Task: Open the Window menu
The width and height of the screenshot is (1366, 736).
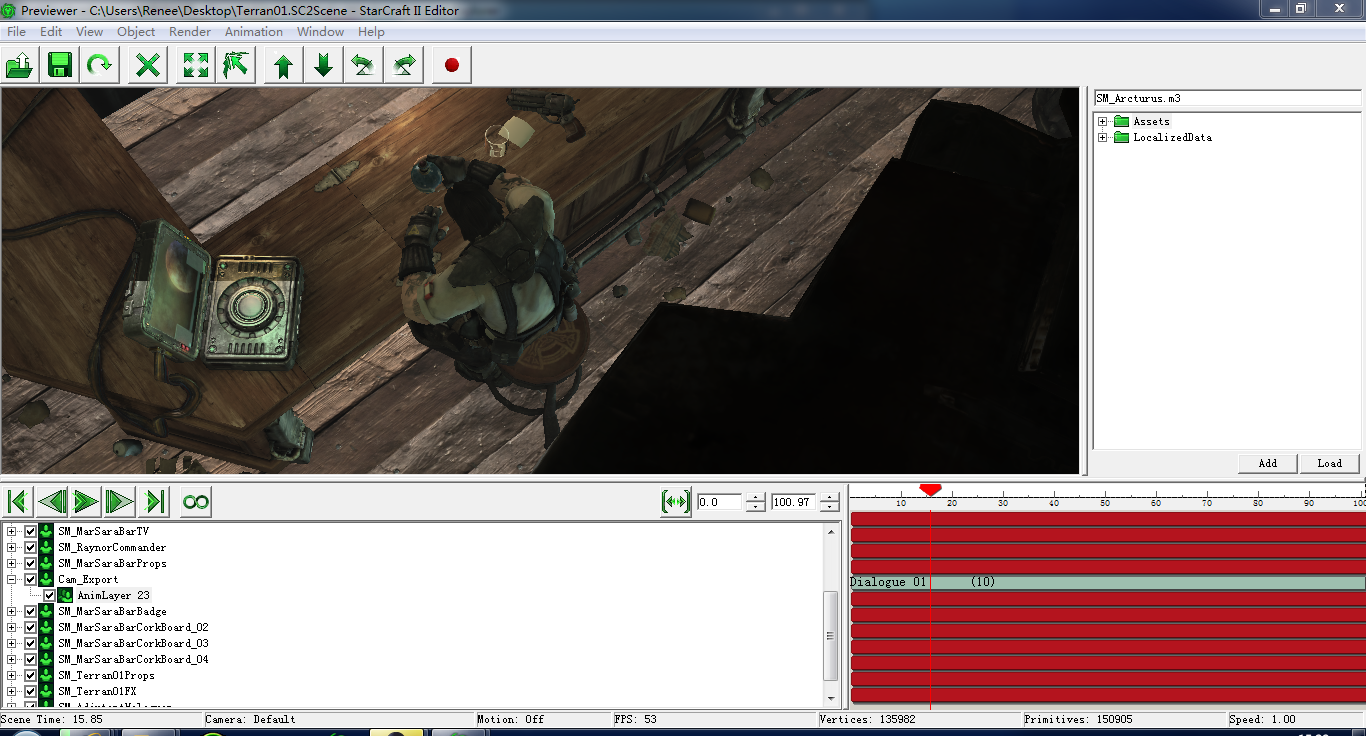Action: (320, 32)
